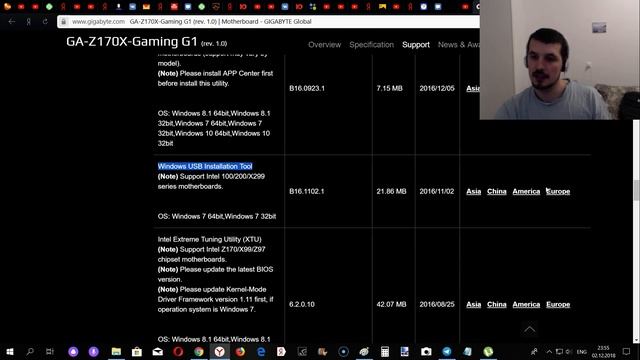Click version text B16.1102.1
This screenshot has width=640, height=360.
(307, 191)
